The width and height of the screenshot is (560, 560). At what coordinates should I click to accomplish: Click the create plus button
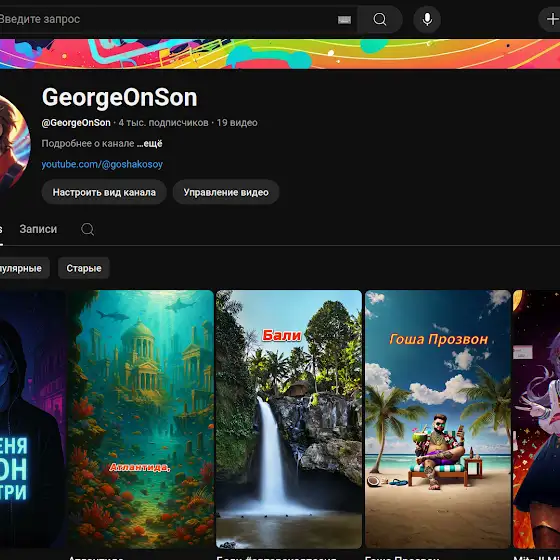click(x=551, y=19)
